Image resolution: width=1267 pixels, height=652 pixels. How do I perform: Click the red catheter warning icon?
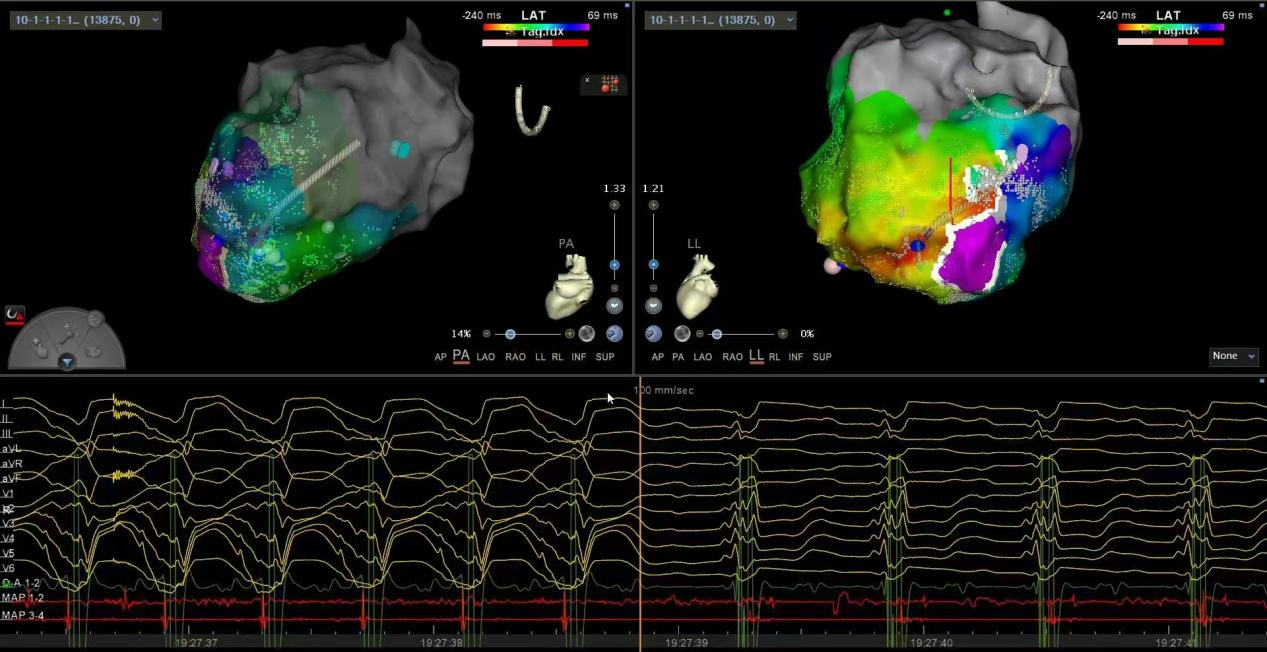(x=15, y=316)
